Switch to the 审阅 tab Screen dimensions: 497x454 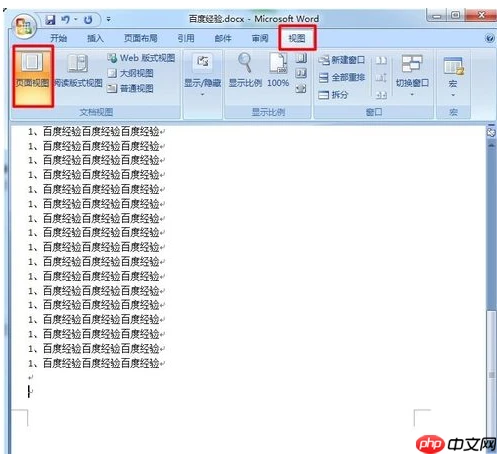click(260, 38)
